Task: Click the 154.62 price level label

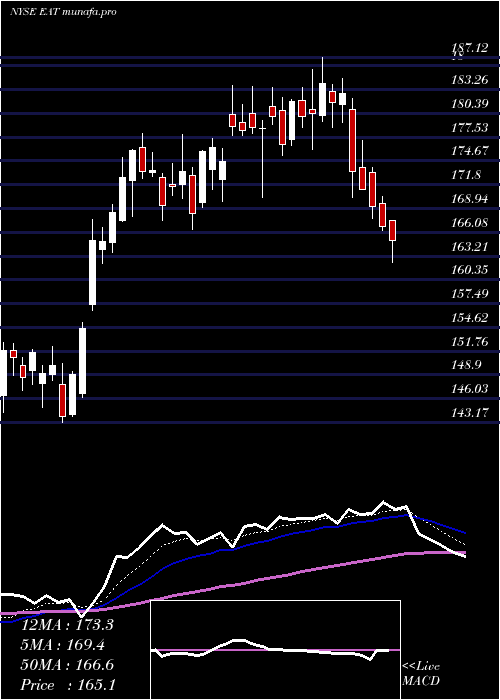Action: point(470,318)
